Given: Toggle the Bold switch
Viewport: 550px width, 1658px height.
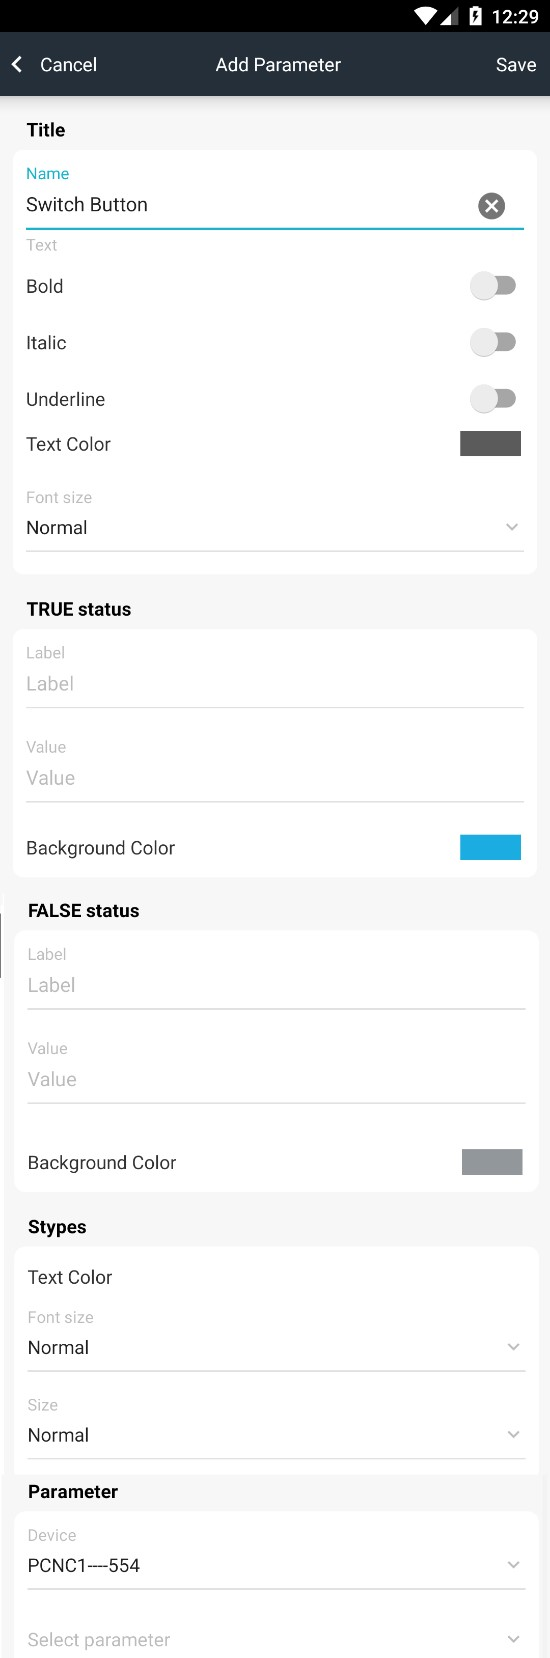Looking at the screenshot, I should point(493,286).
